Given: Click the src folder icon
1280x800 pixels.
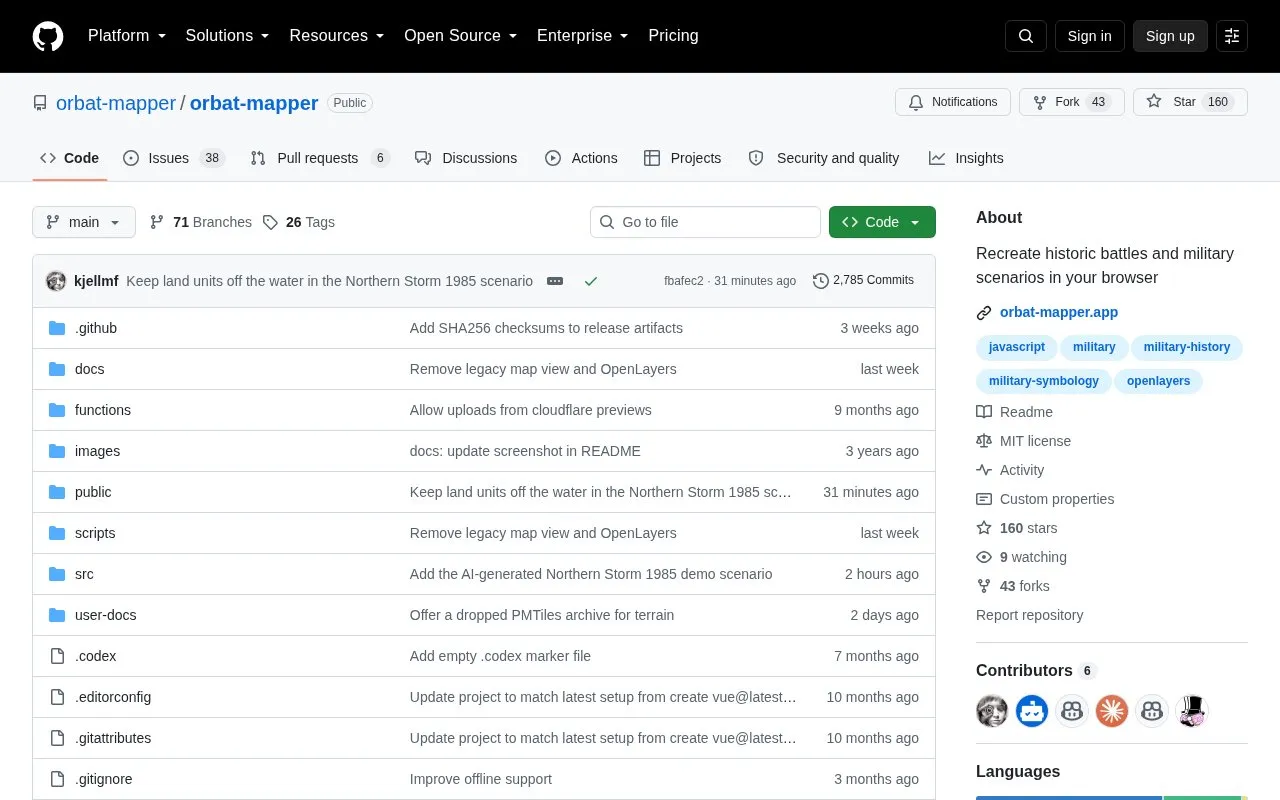Looking at the screenshot, I should [x=57, y=574].
